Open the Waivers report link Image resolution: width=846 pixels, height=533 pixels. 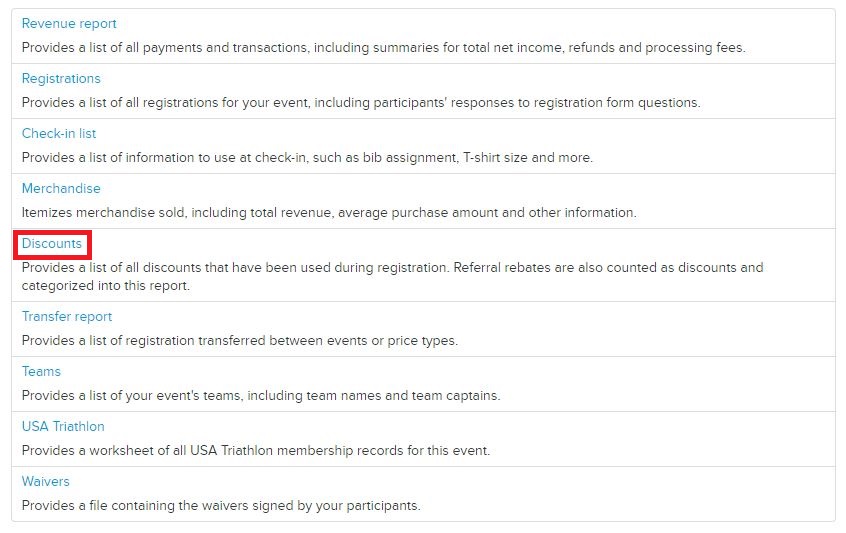click(45, 482)
